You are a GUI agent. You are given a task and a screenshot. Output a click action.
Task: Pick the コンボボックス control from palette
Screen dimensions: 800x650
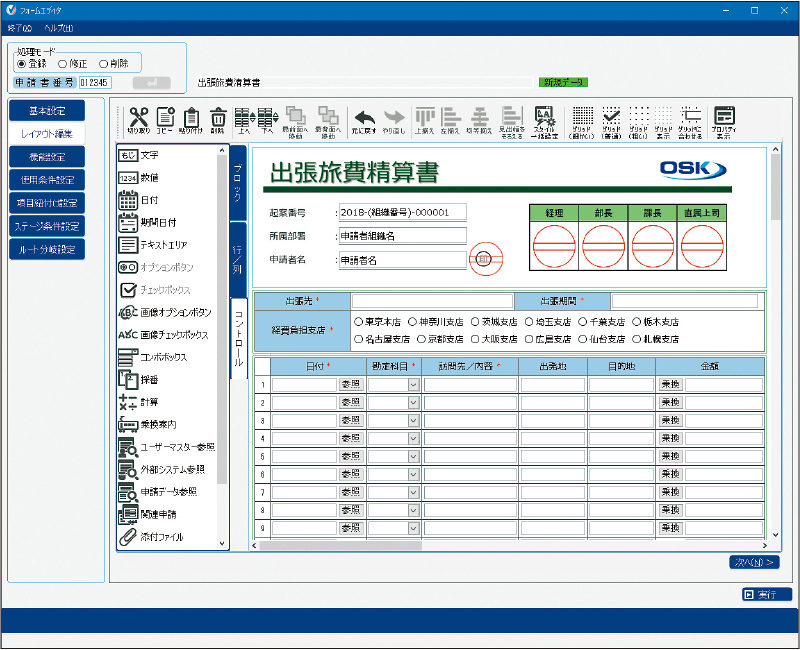click(x=153, y=357)
